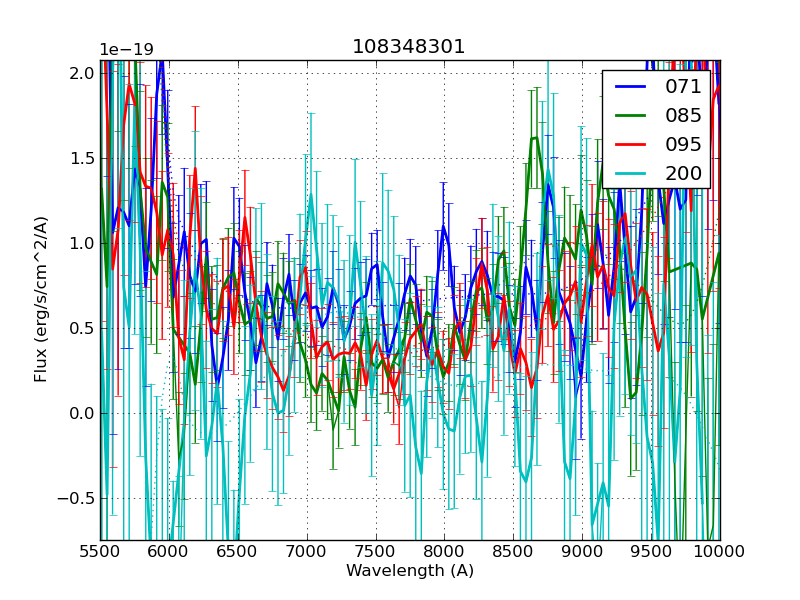Screen dimensions: 800x600
Task: Click the Wavelength (A) x-axis label
Action: [410, 571]
